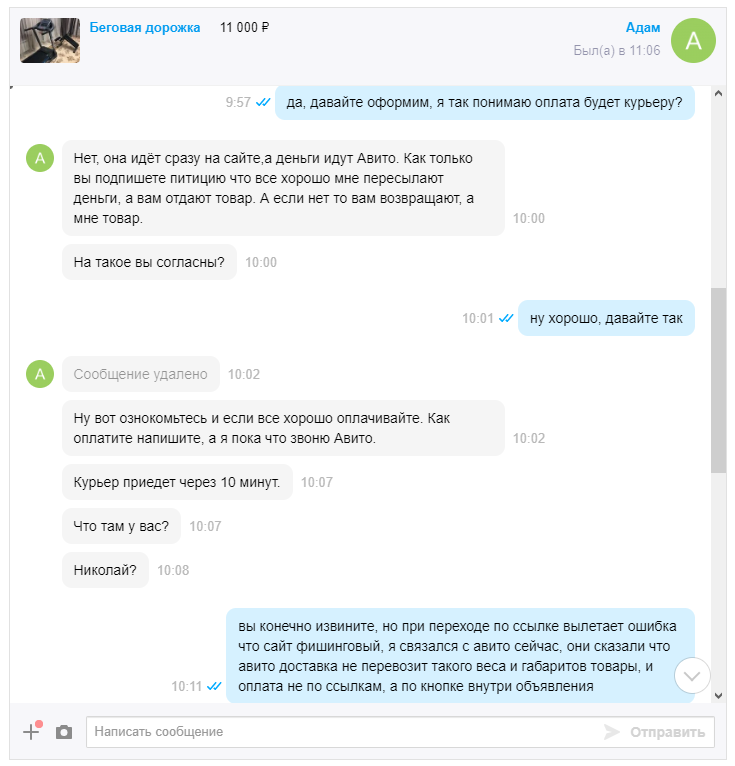Click the small avatar beside the first Адам message

coord(40,158)
